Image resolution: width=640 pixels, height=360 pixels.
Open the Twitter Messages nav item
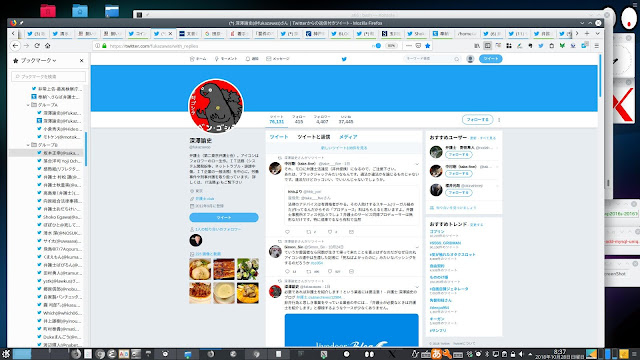(278, 59)
